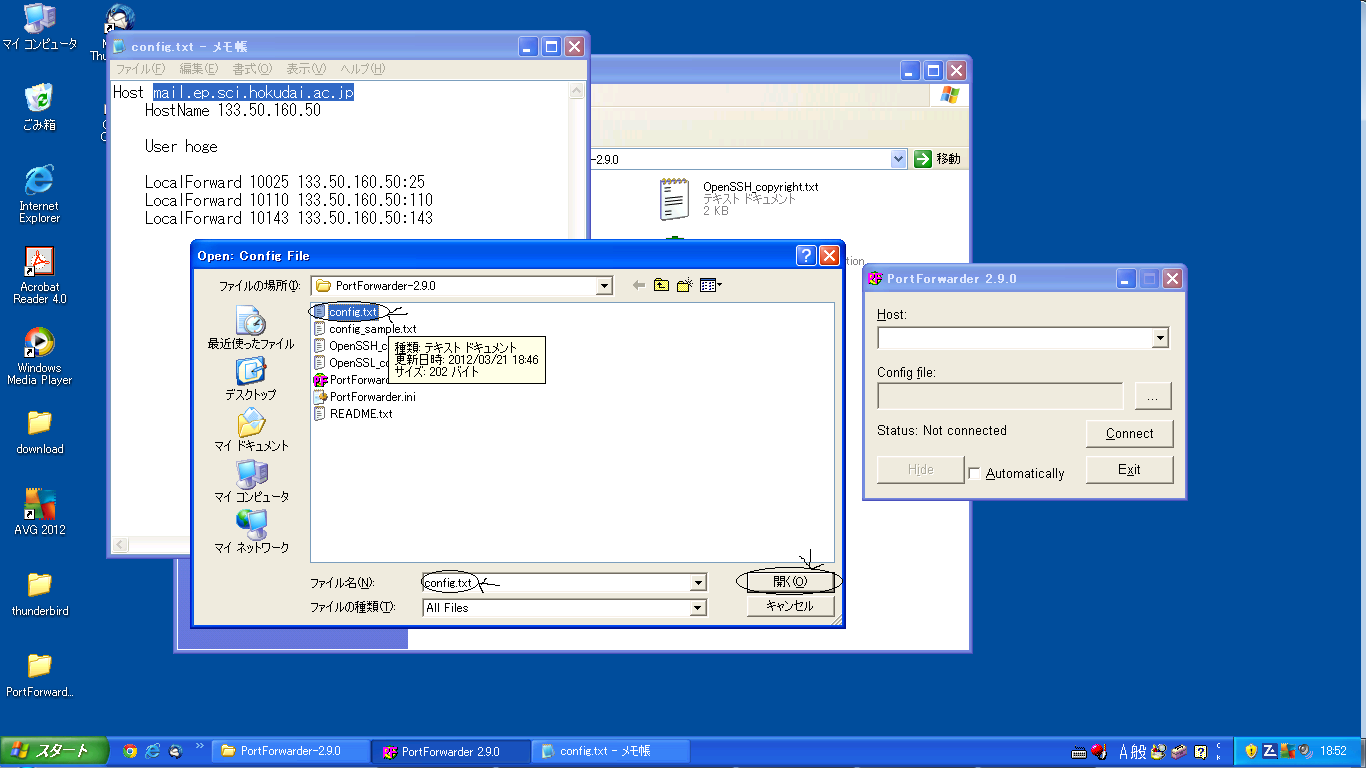Open 編集(E) menu in Notepad
Image resolution: width=1366 pixels, height=768 pixels.
(x=198, y=69)
